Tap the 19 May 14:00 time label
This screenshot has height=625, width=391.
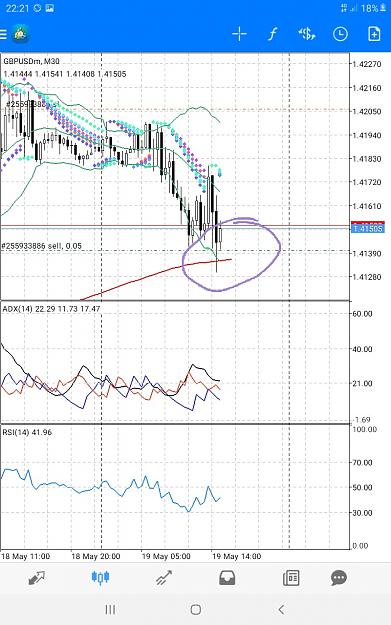point(237,556)
